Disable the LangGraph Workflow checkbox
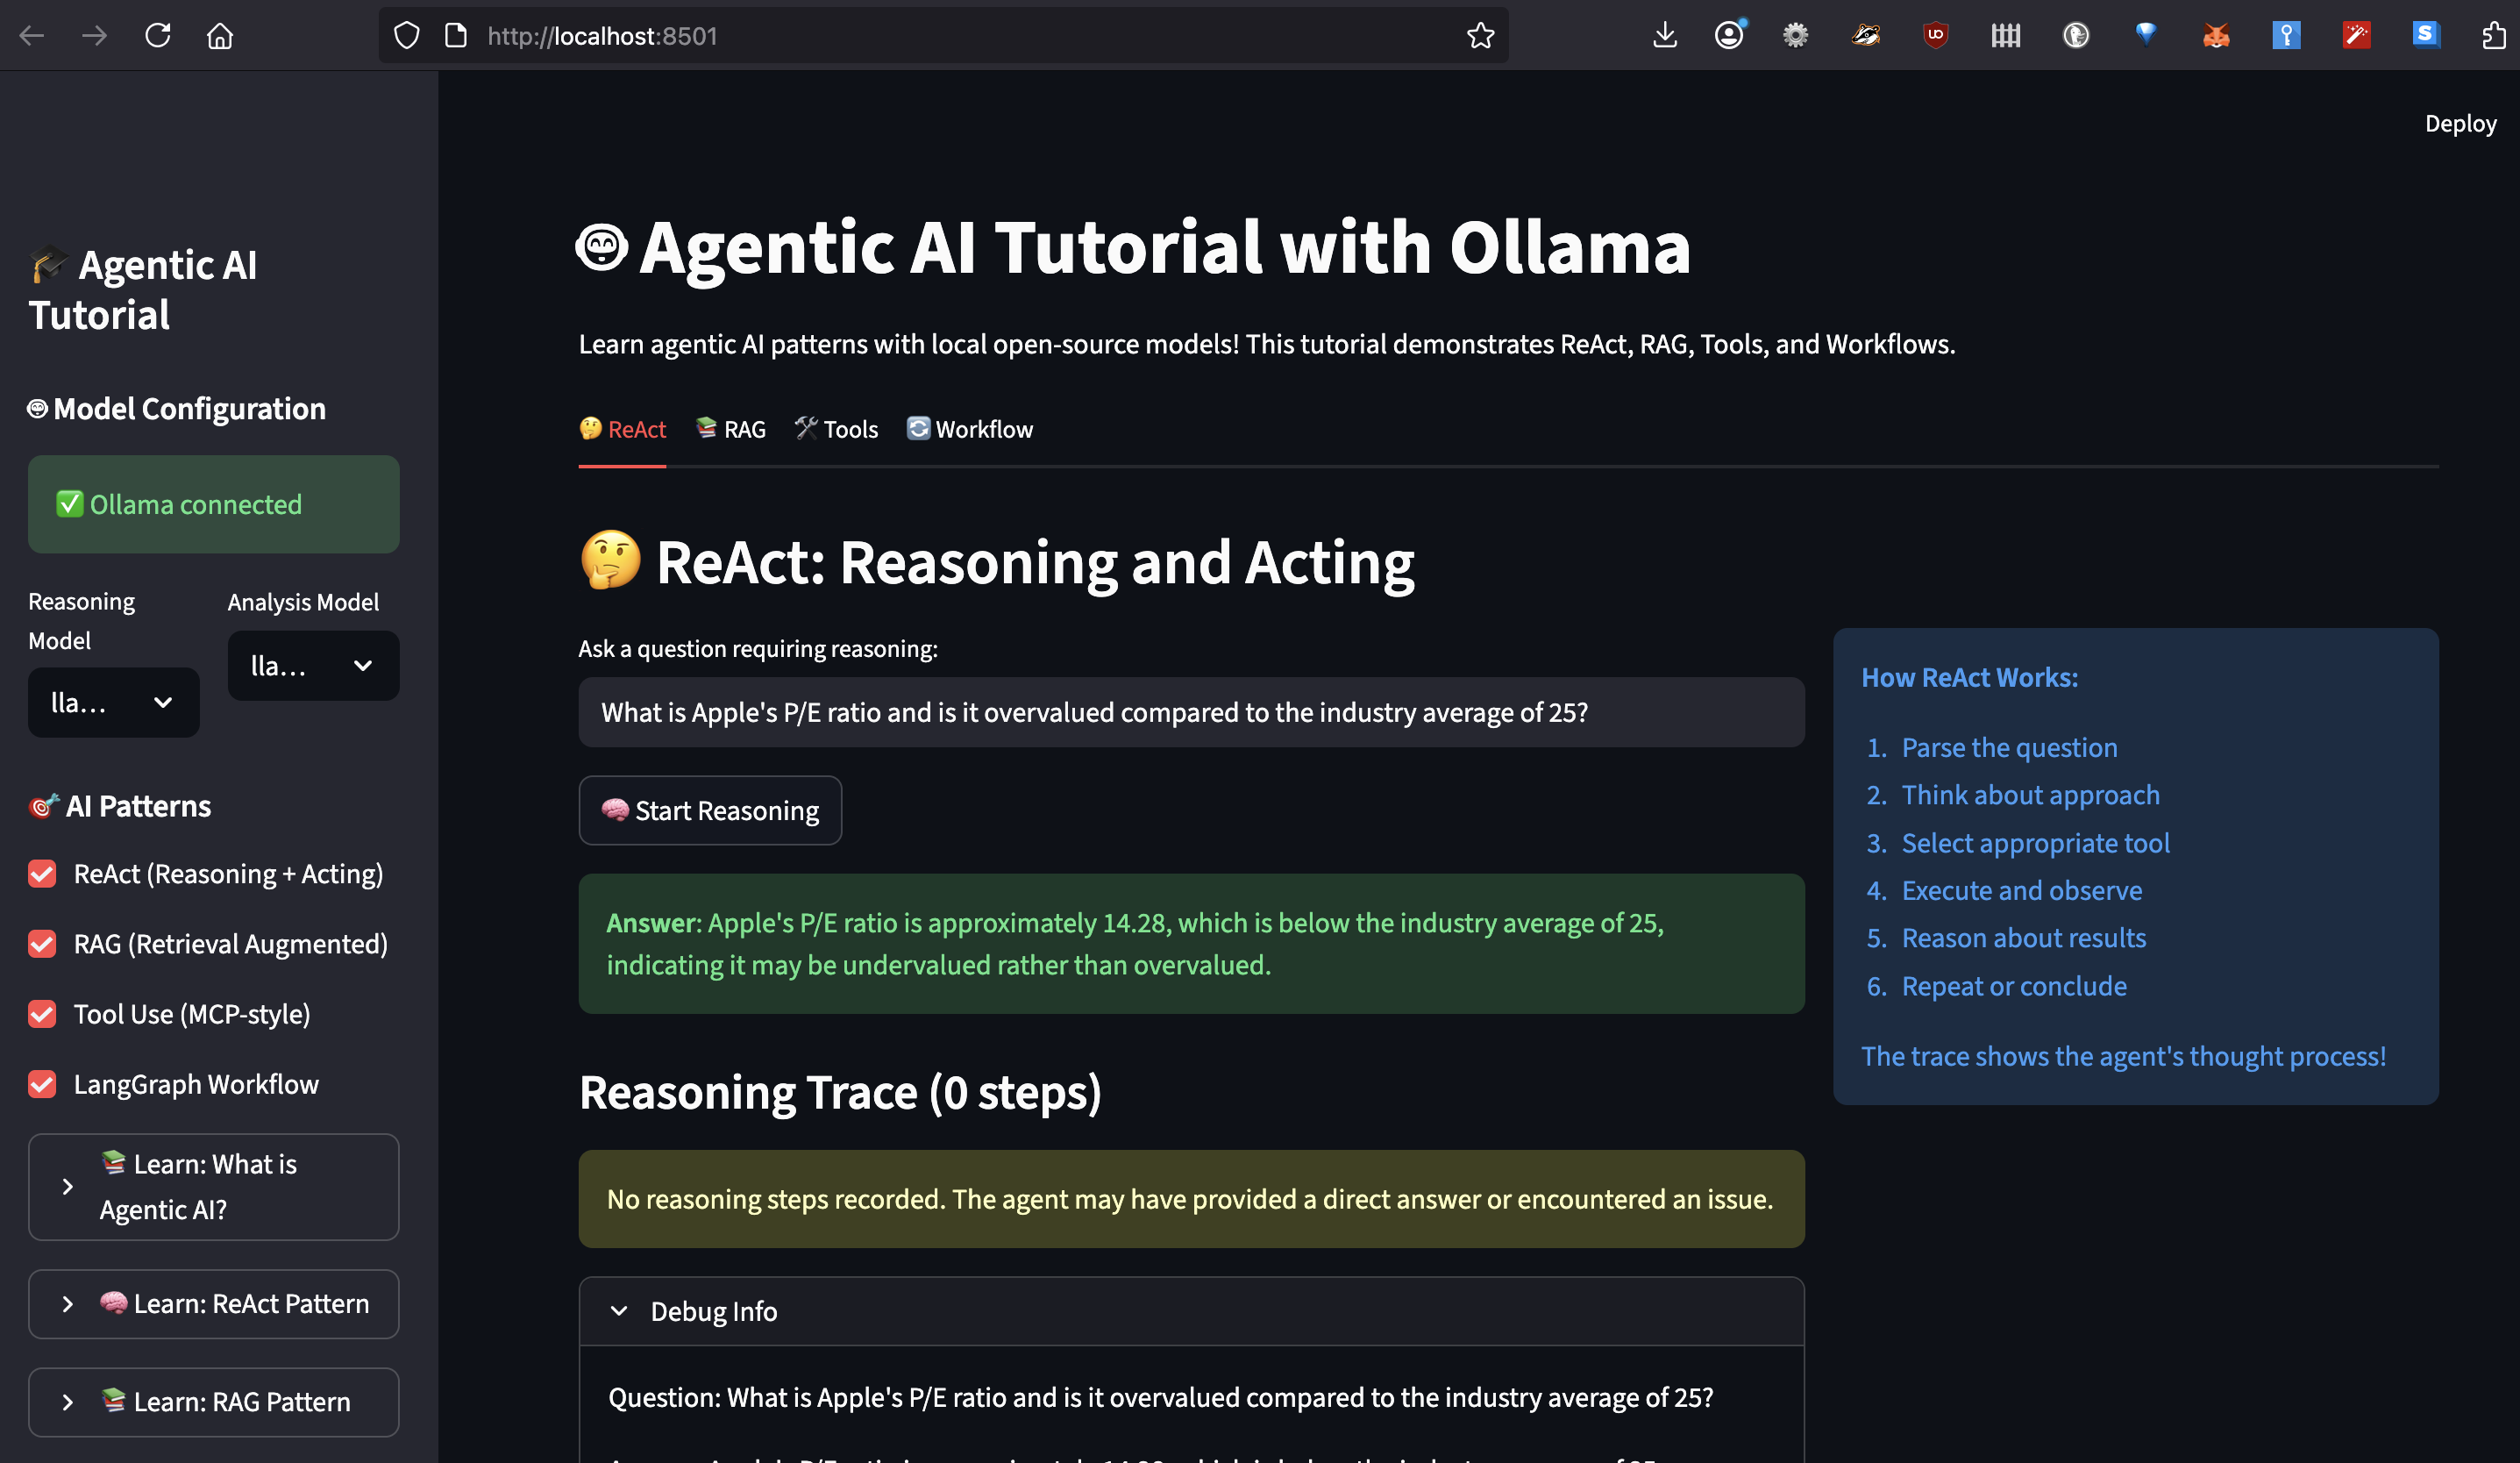 [42, 1084]
